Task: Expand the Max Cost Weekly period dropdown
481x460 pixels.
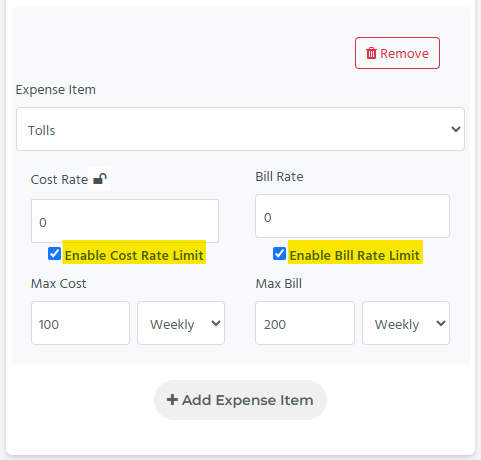Action: click(x=181, y=323)
